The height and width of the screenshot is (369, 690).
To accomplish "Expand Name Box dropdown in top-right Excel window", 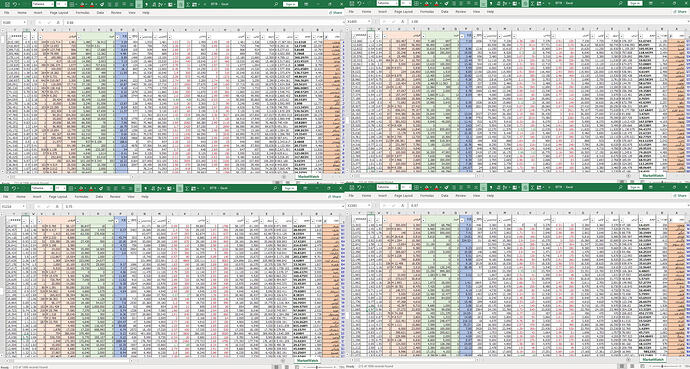I will (369, 21).
